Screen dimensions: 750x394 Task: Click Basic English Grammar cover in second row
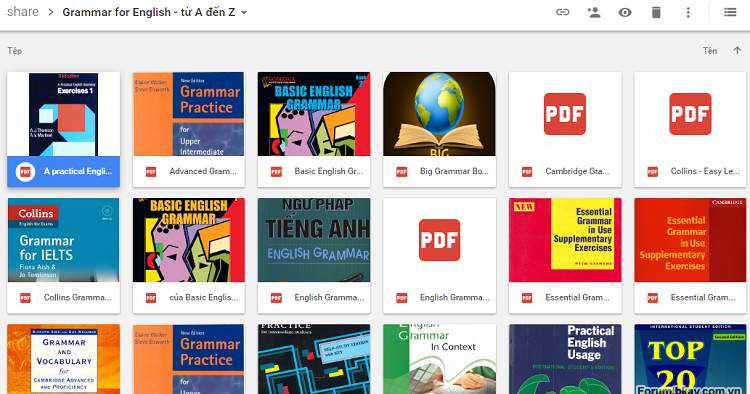point(188,240)
